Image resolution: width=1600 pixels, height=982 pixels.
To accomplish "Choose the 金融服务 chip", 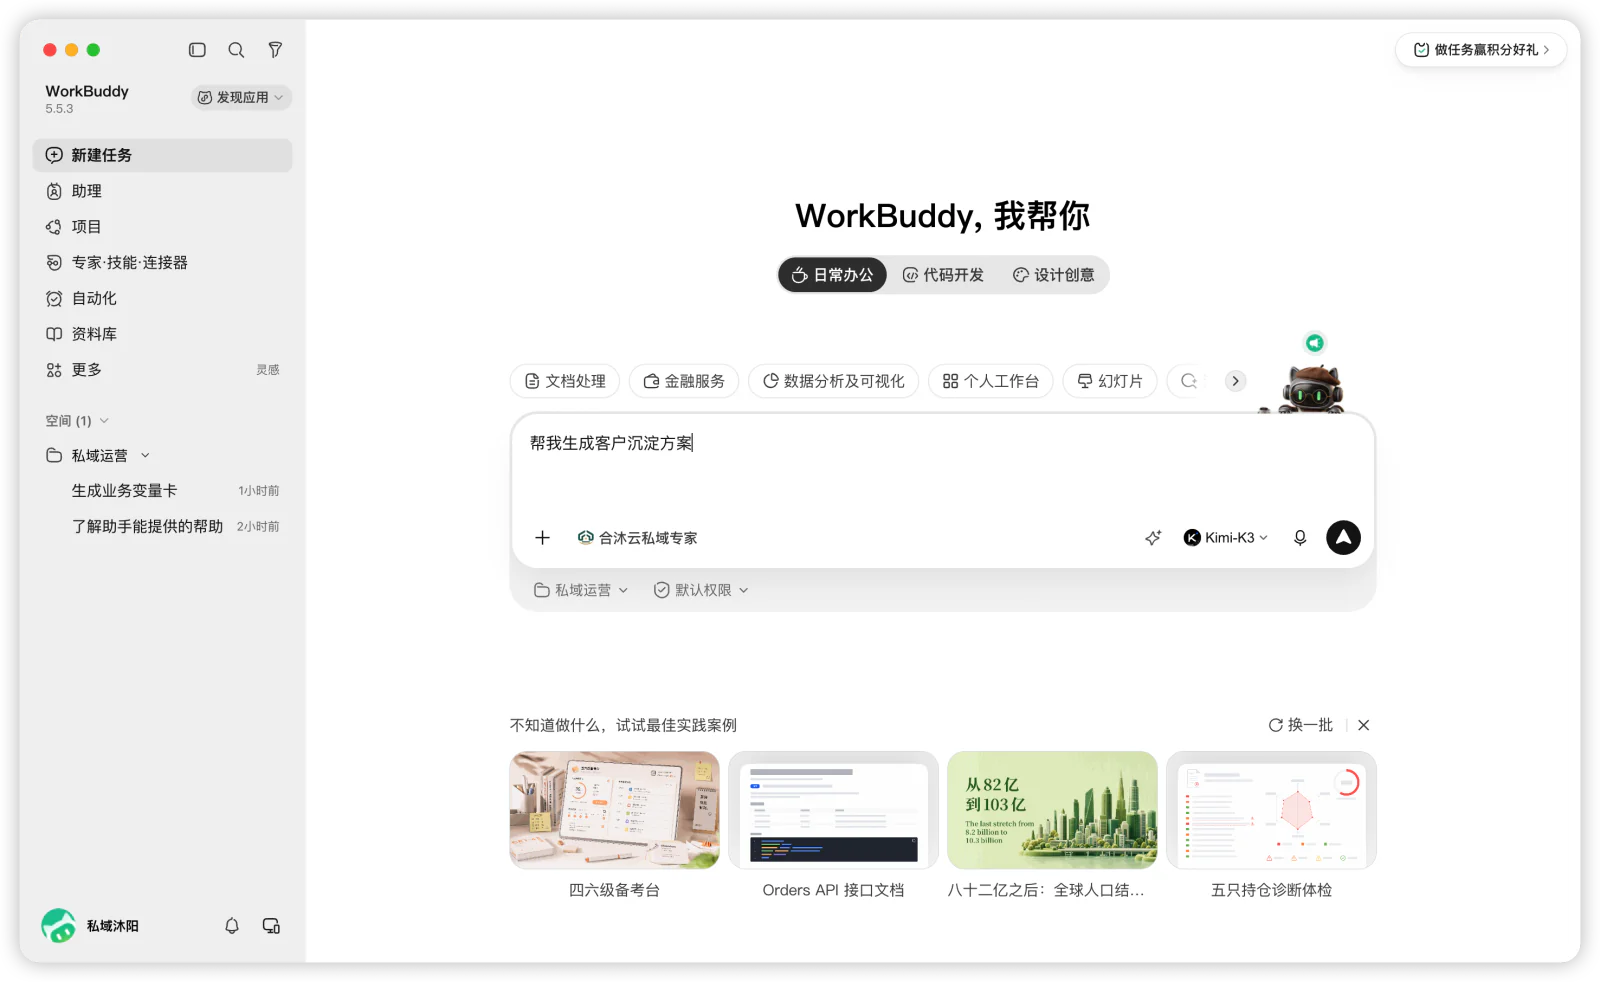I will pyautogui.click(x=684, y=381).
